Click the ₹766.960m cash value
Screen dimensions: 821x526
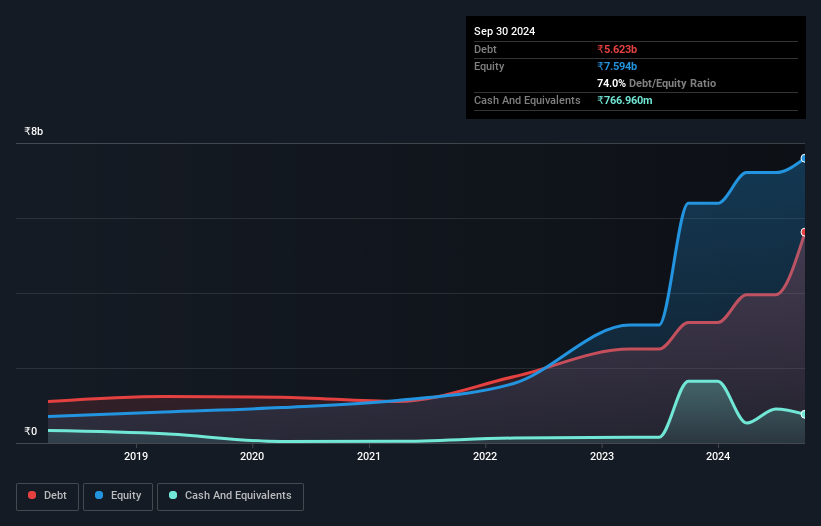625,100
